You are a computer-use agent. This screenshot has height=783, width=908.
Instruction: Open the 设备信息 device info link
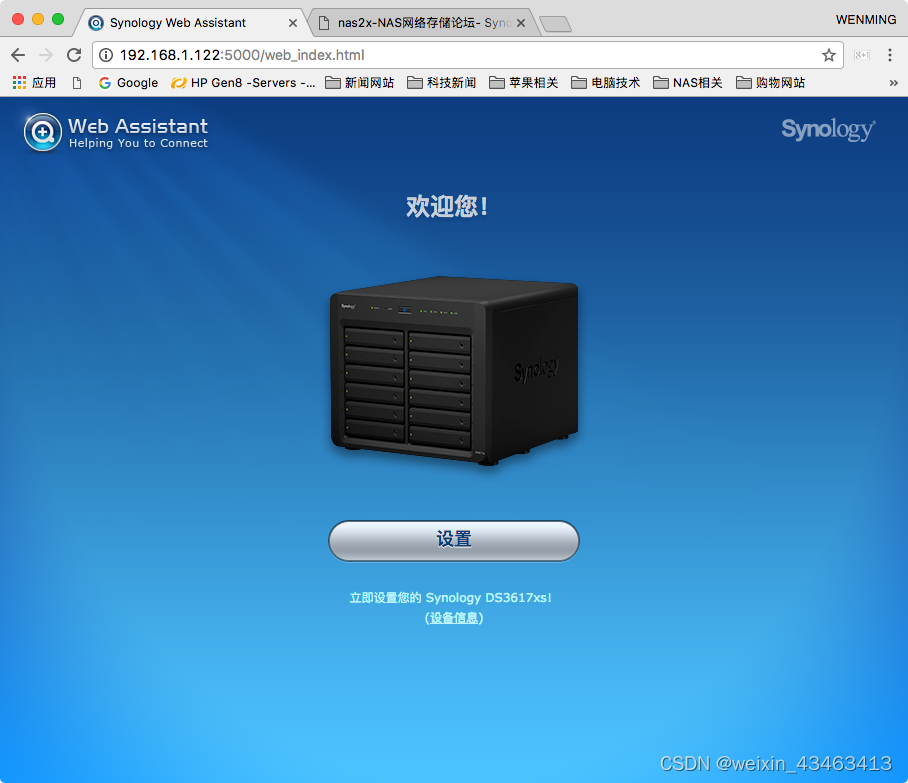click(453, 618)
